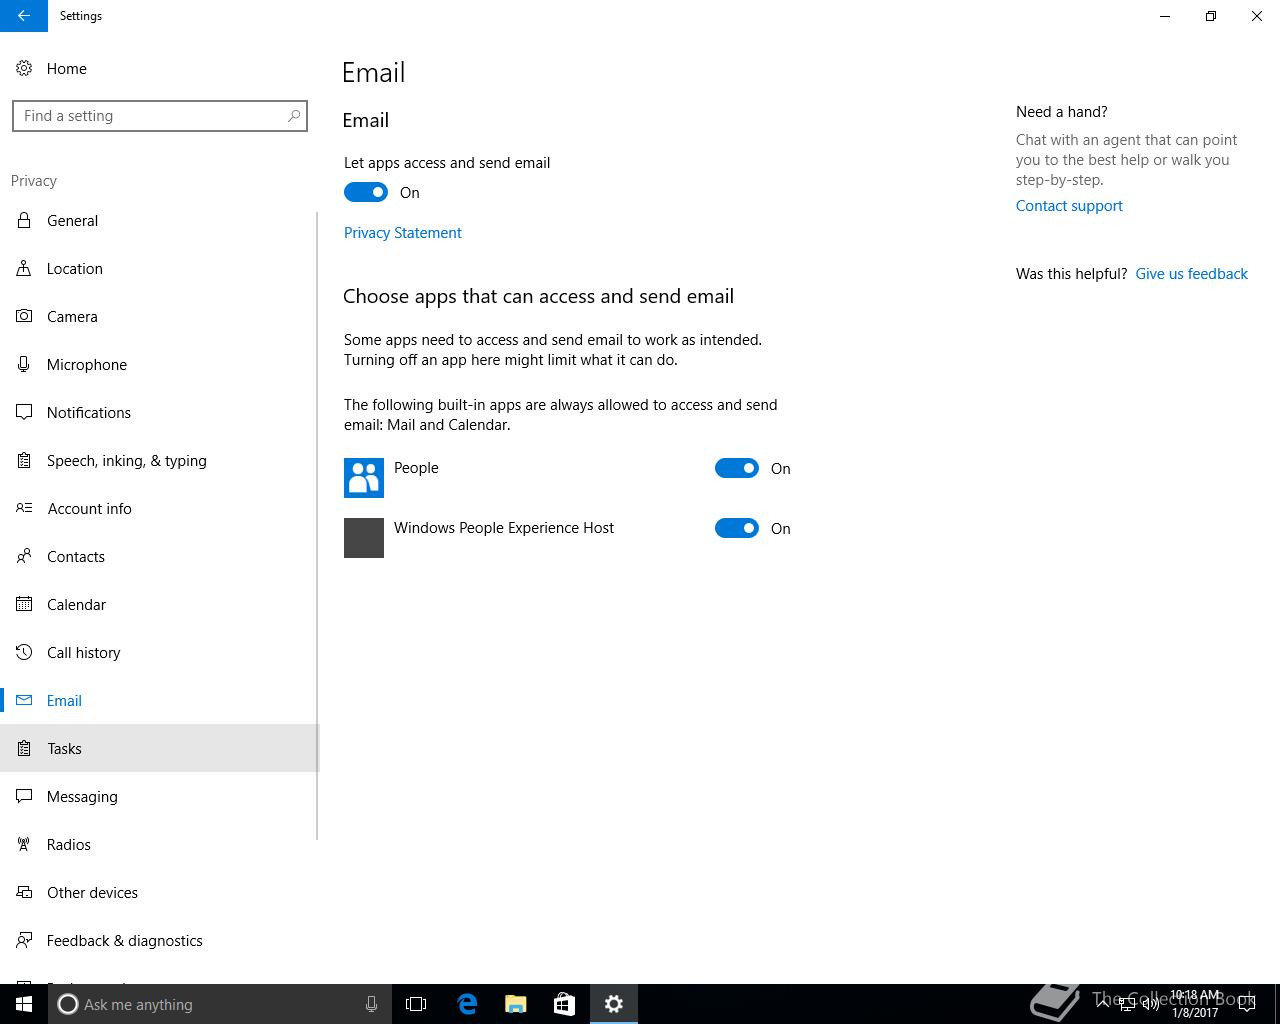Click the Settings taskbar button
The width and height of the screenshot is (1280, 1024).
(x=614, y=1004)
